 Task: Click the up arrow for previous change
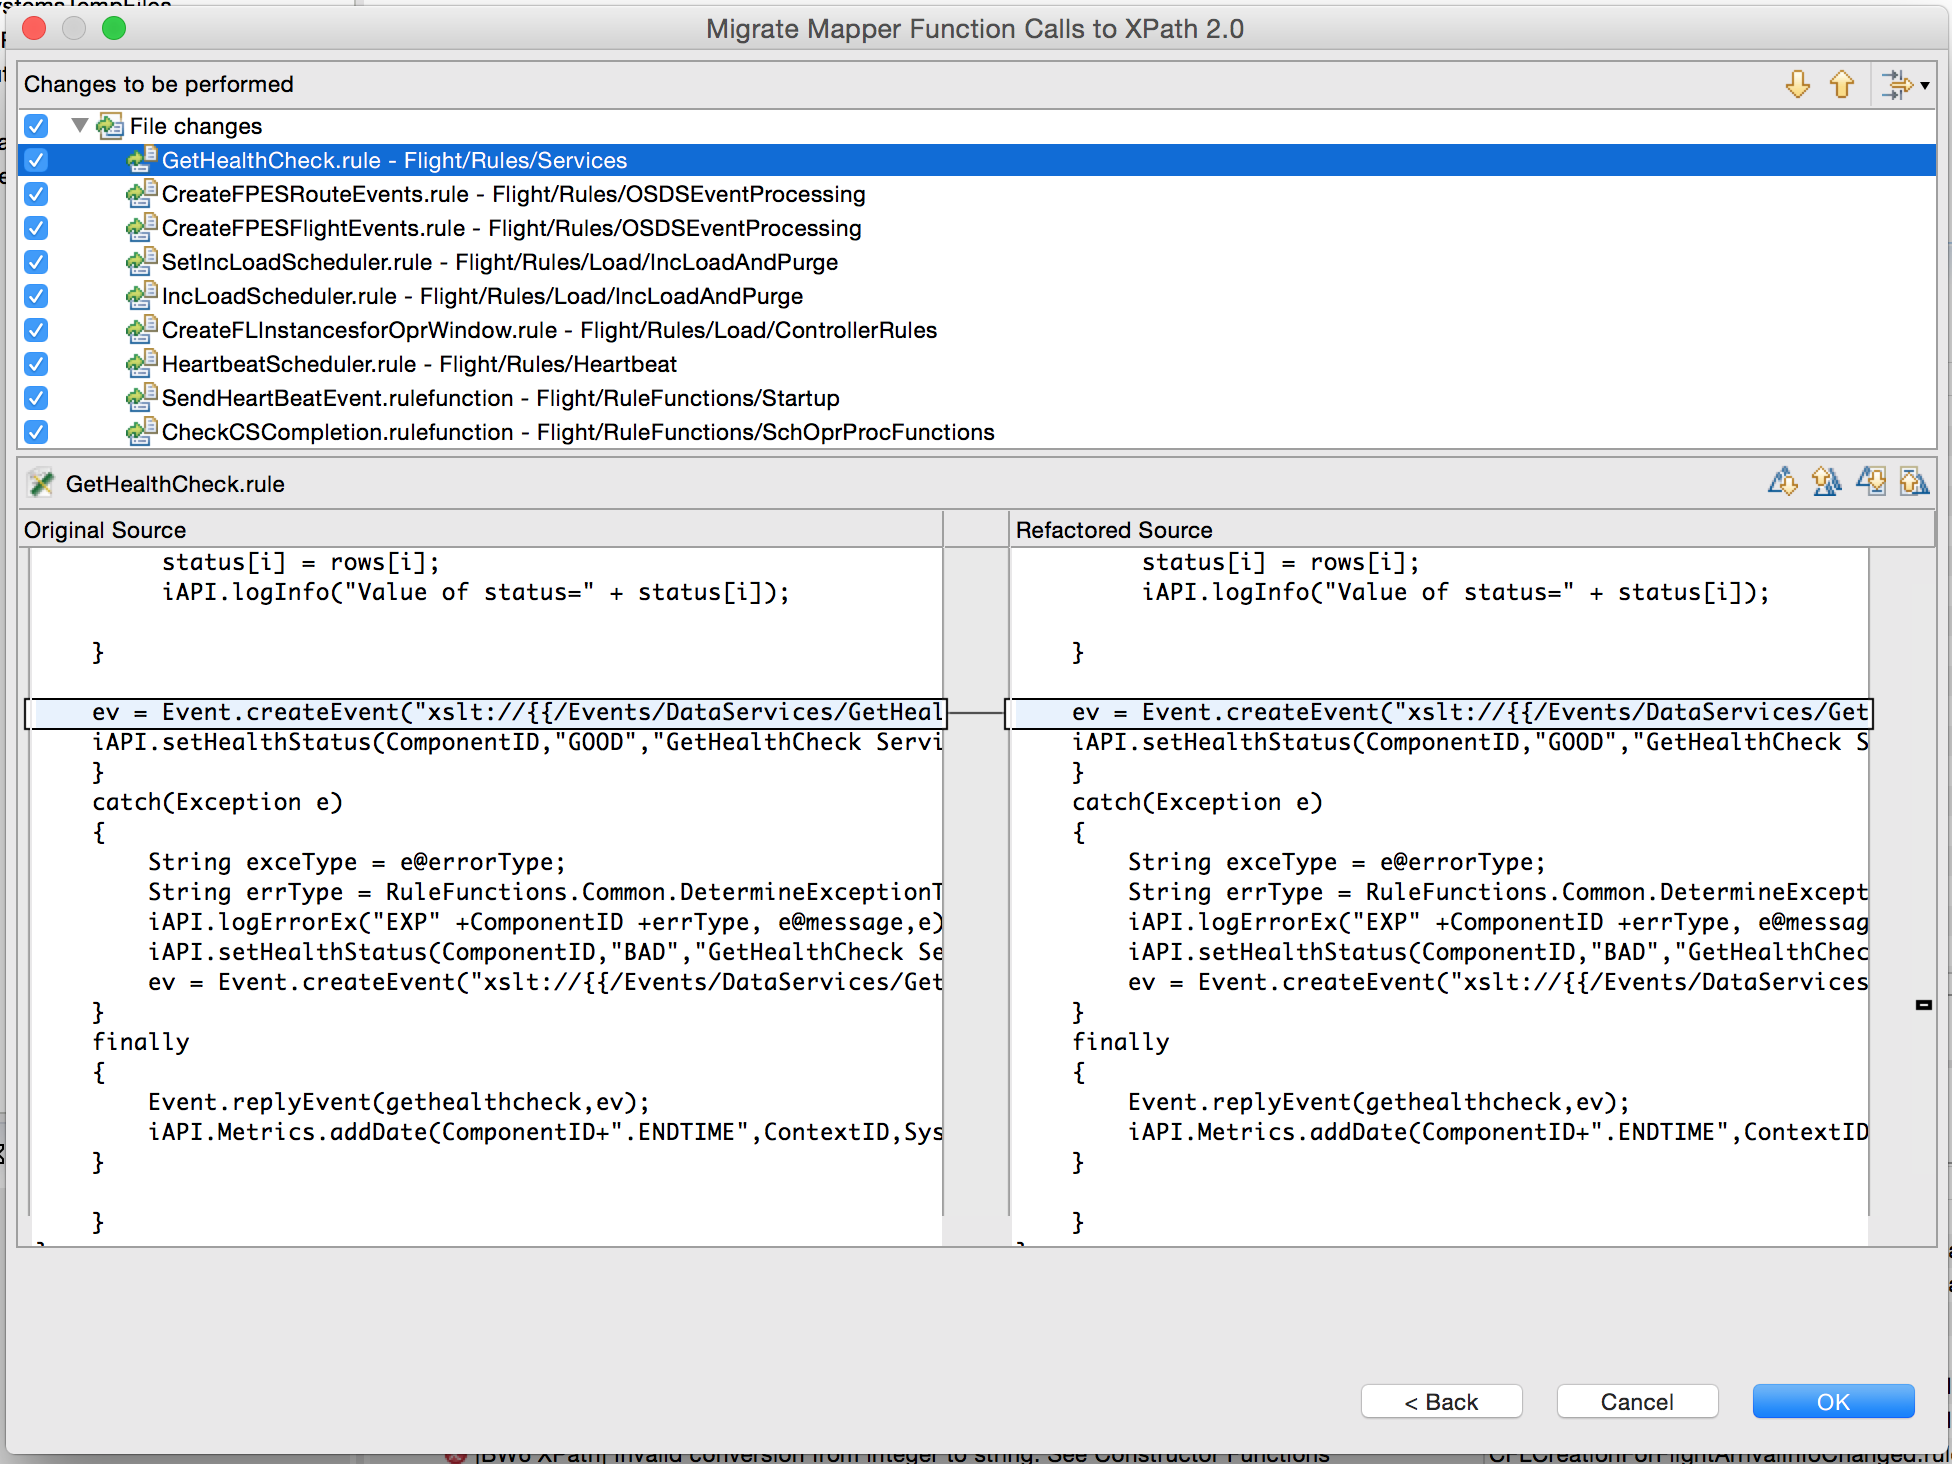(1841, 84)
